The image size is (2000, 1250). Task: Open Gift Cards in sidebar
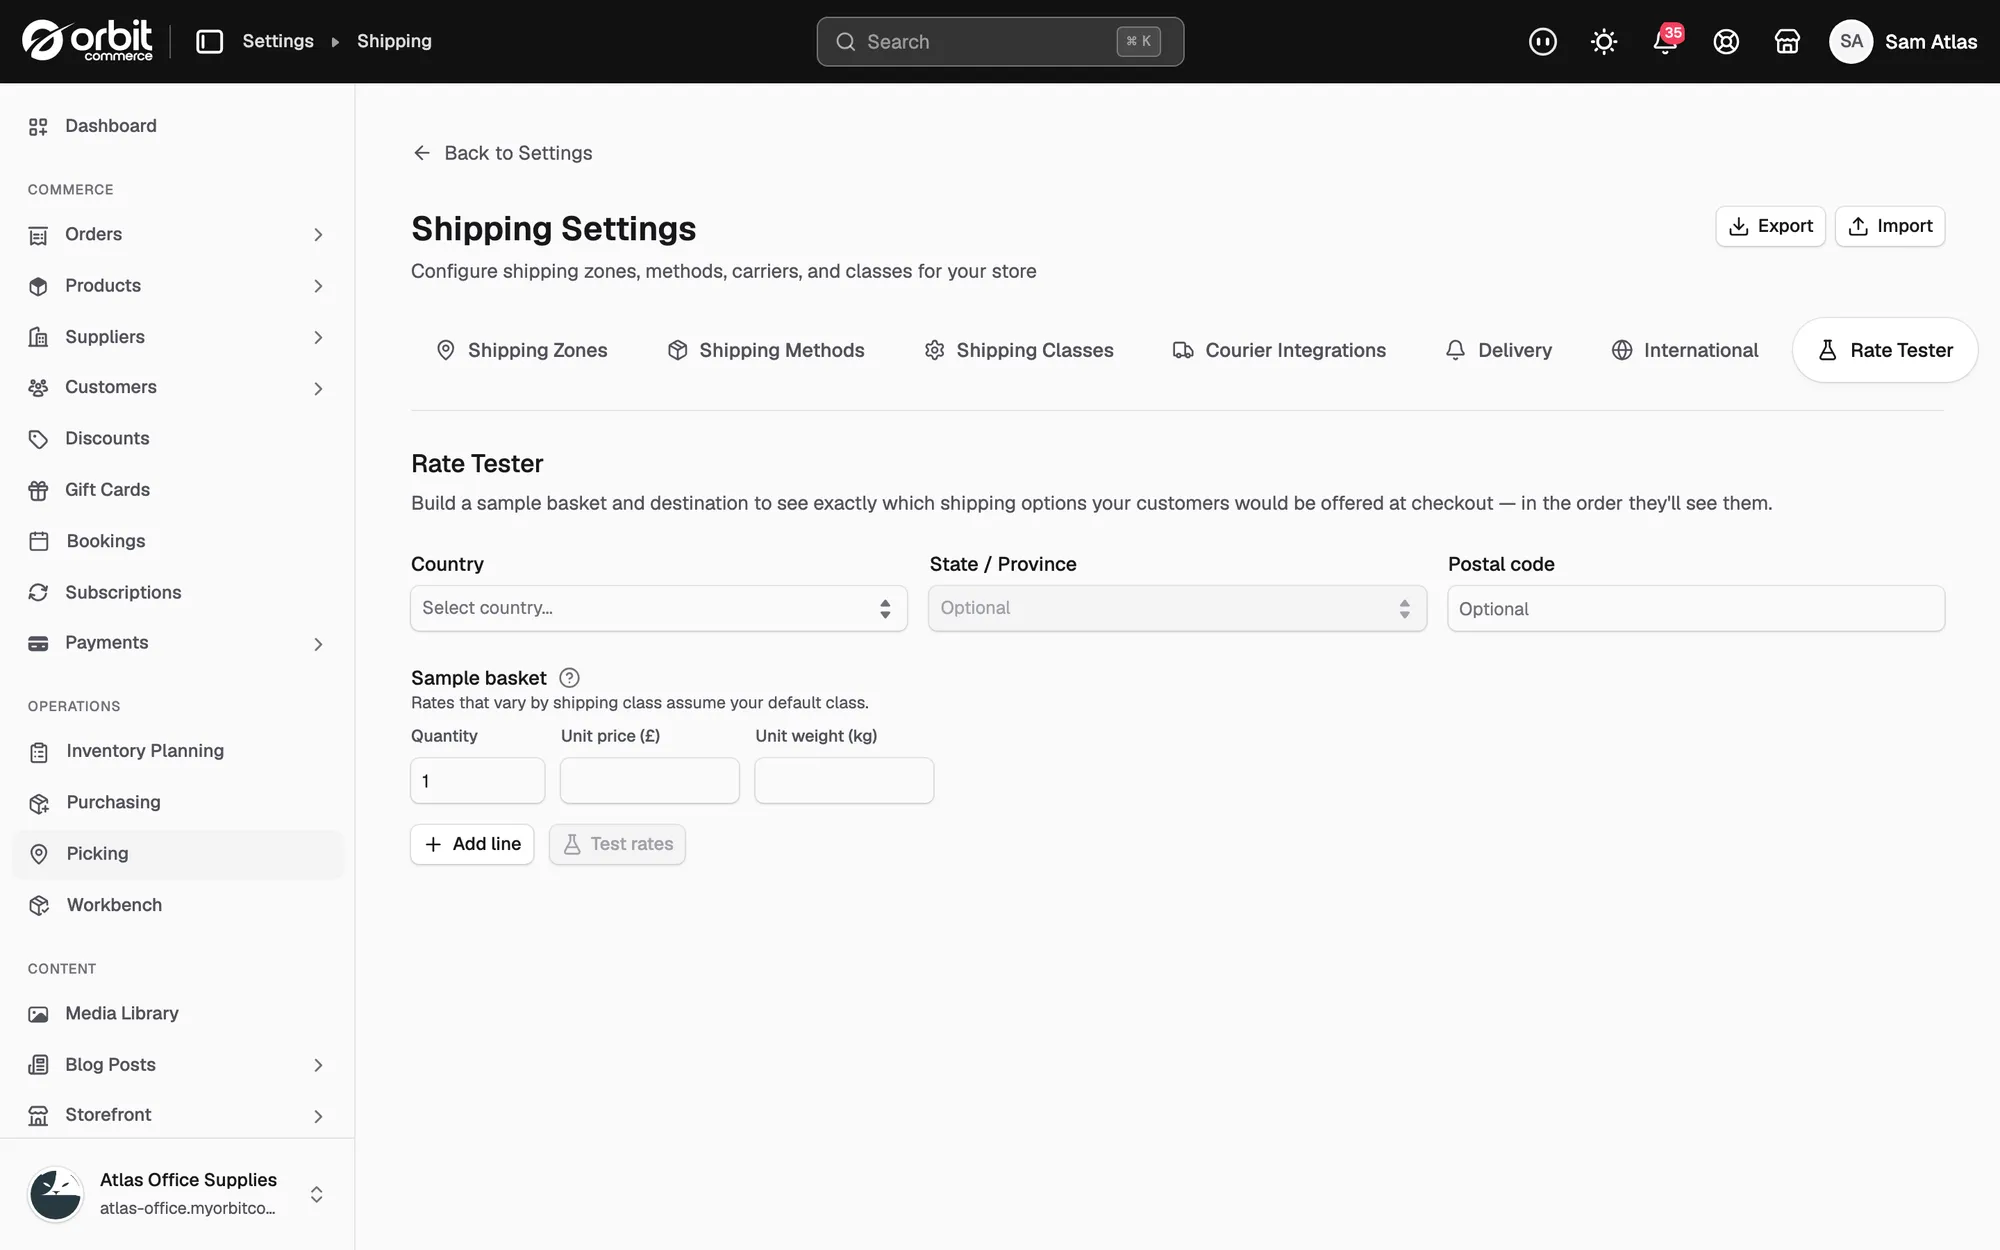178,490
